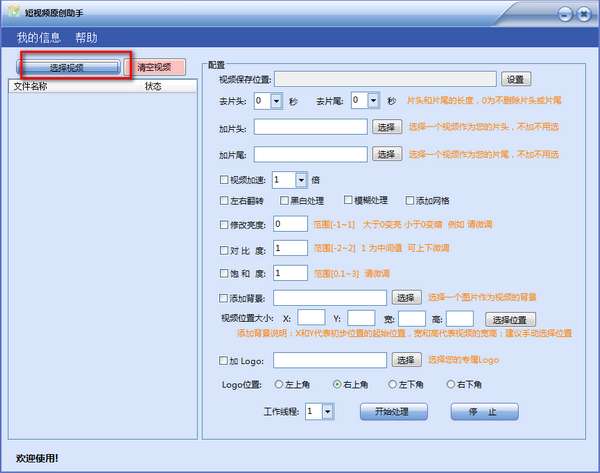Click 选择 button beside 加片头
The image size is (600, 473).
click(386, 127)
